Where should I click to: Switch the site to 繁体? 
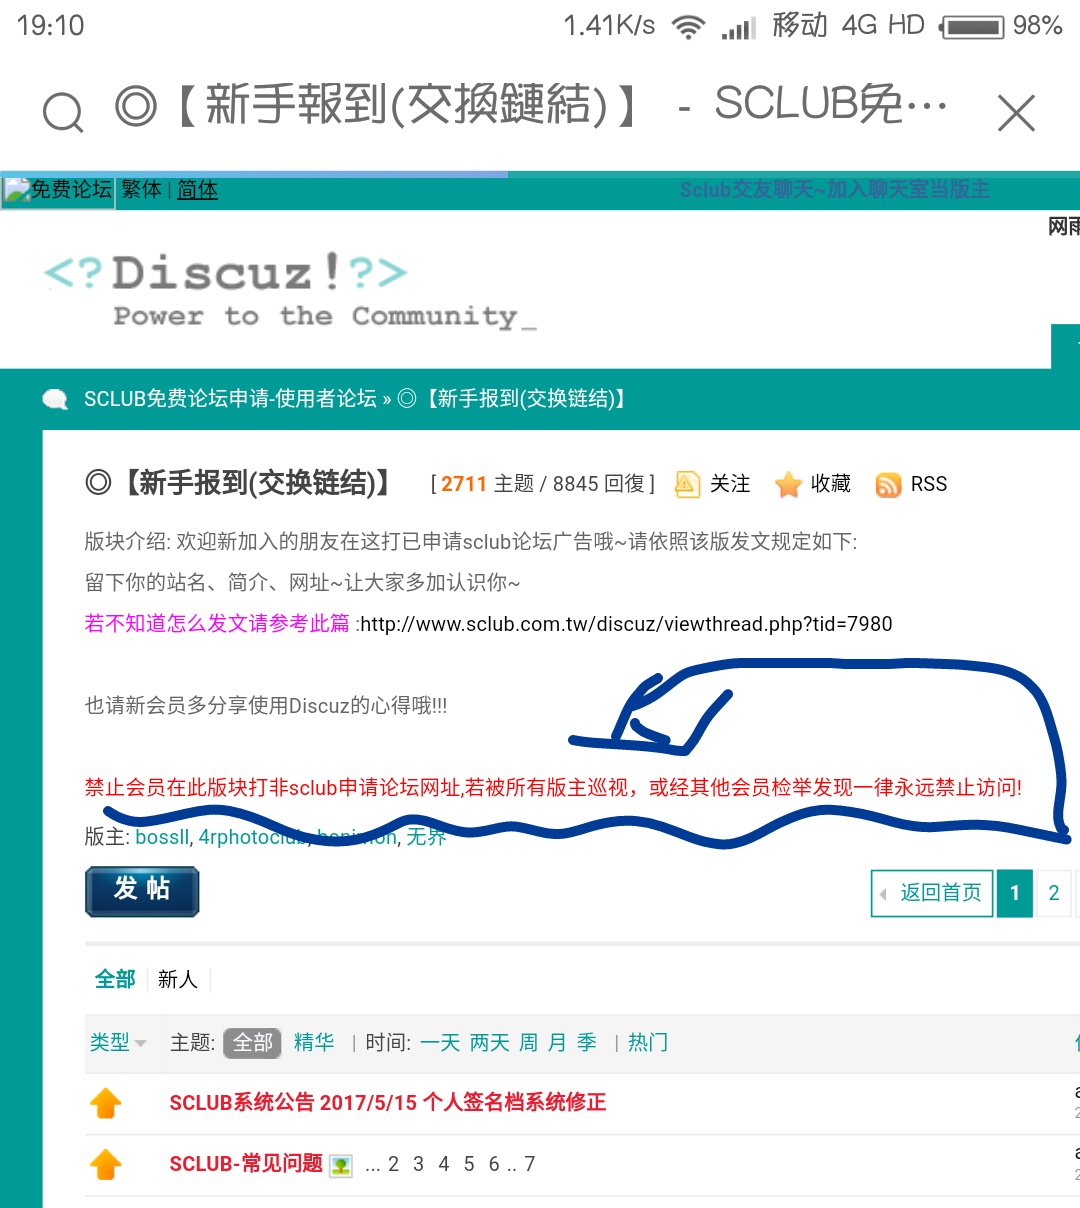pyautogui.click(x=141, y=190)
